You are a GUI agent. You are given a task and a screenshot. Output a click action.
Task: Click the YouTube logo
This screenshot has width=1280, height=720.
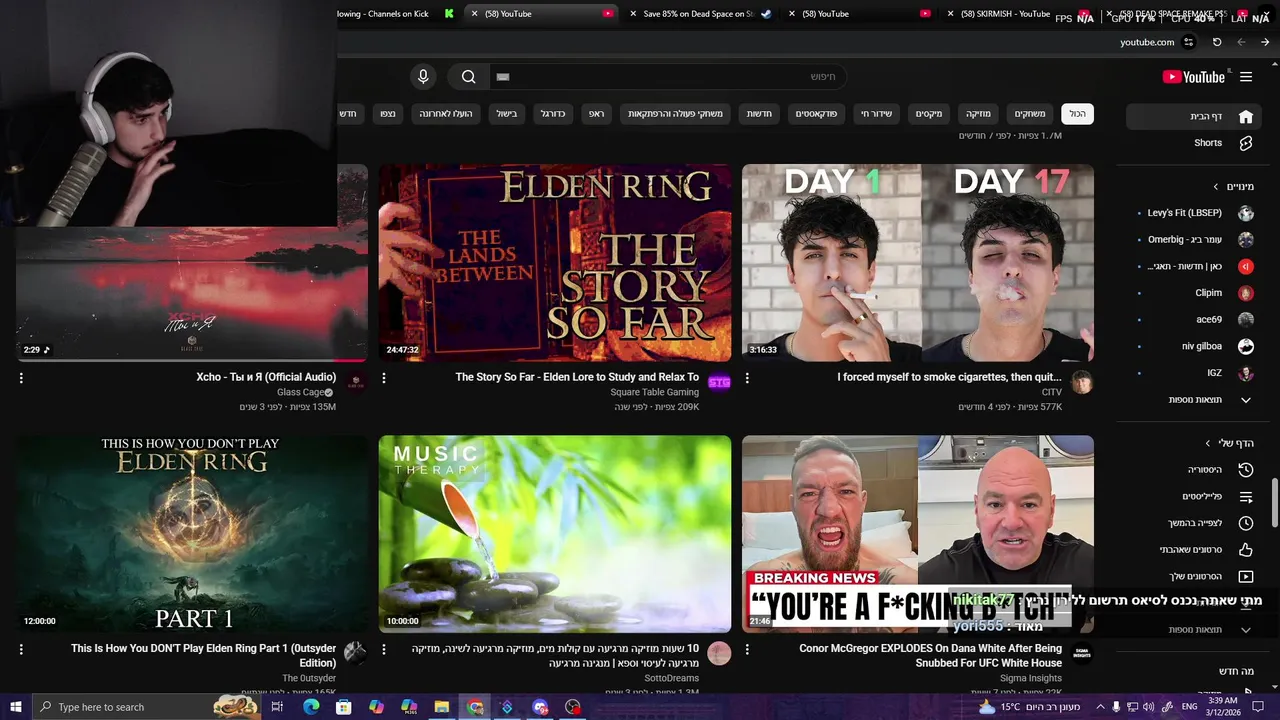(x=1193, y=77)
